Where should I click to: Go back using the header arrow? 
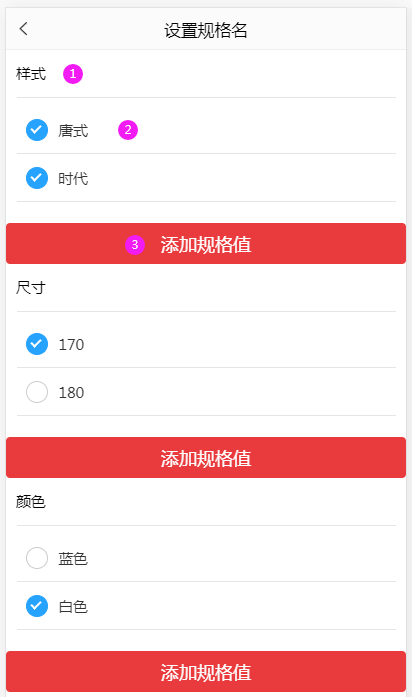click(24, 29)
